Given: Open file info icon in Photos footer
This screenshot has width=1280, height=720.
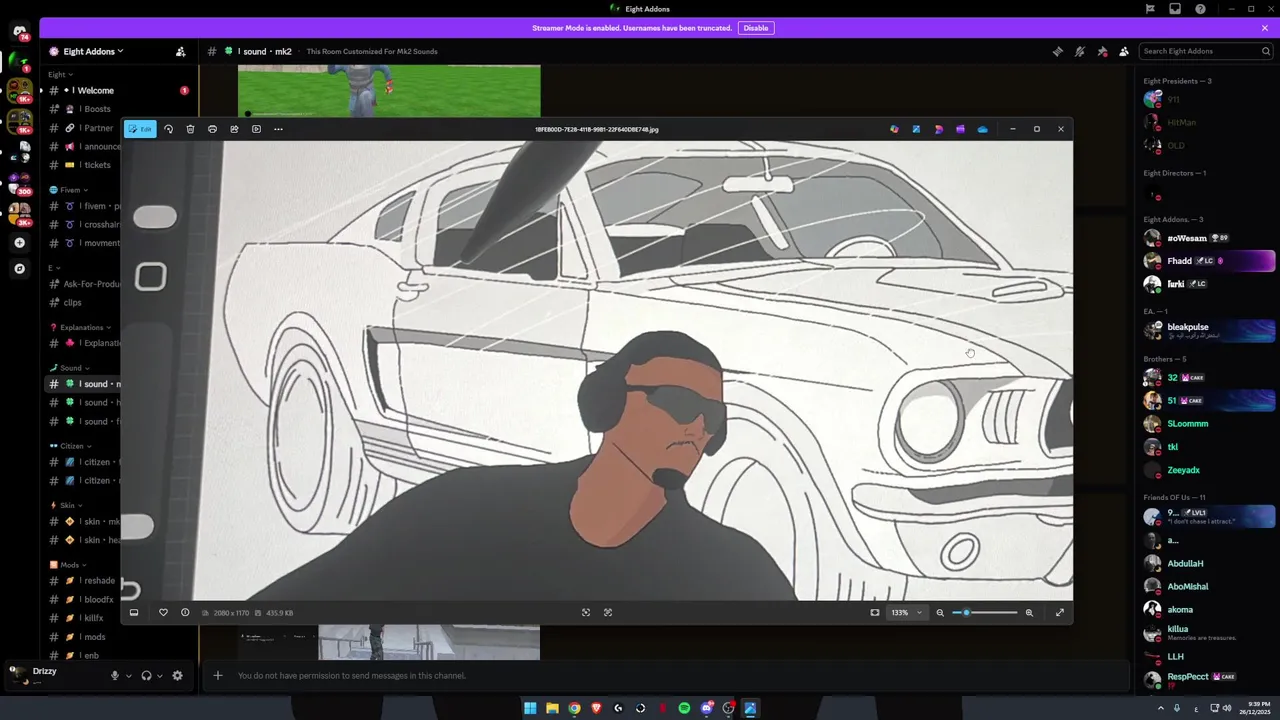Looking at the screenshot, I should pyautogui.click(x=185, y=612).
